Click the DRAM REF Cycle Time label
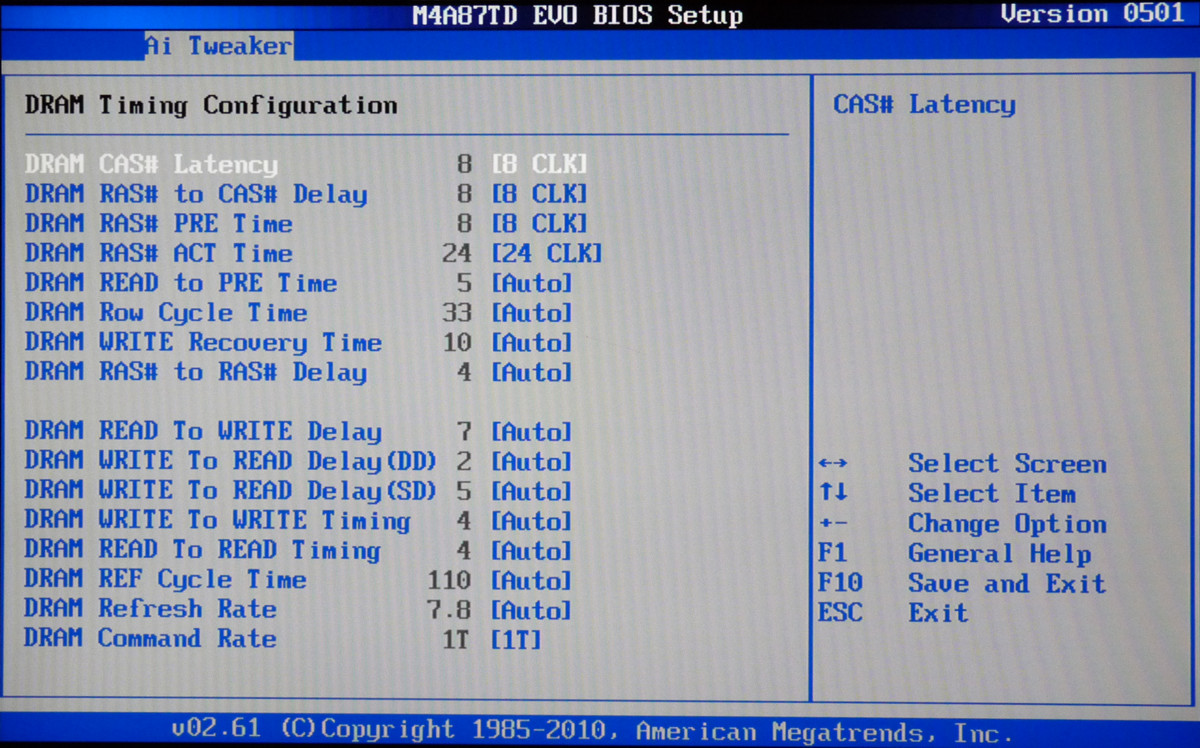Viewport: 1200px width, 748px height. [166, 580]
